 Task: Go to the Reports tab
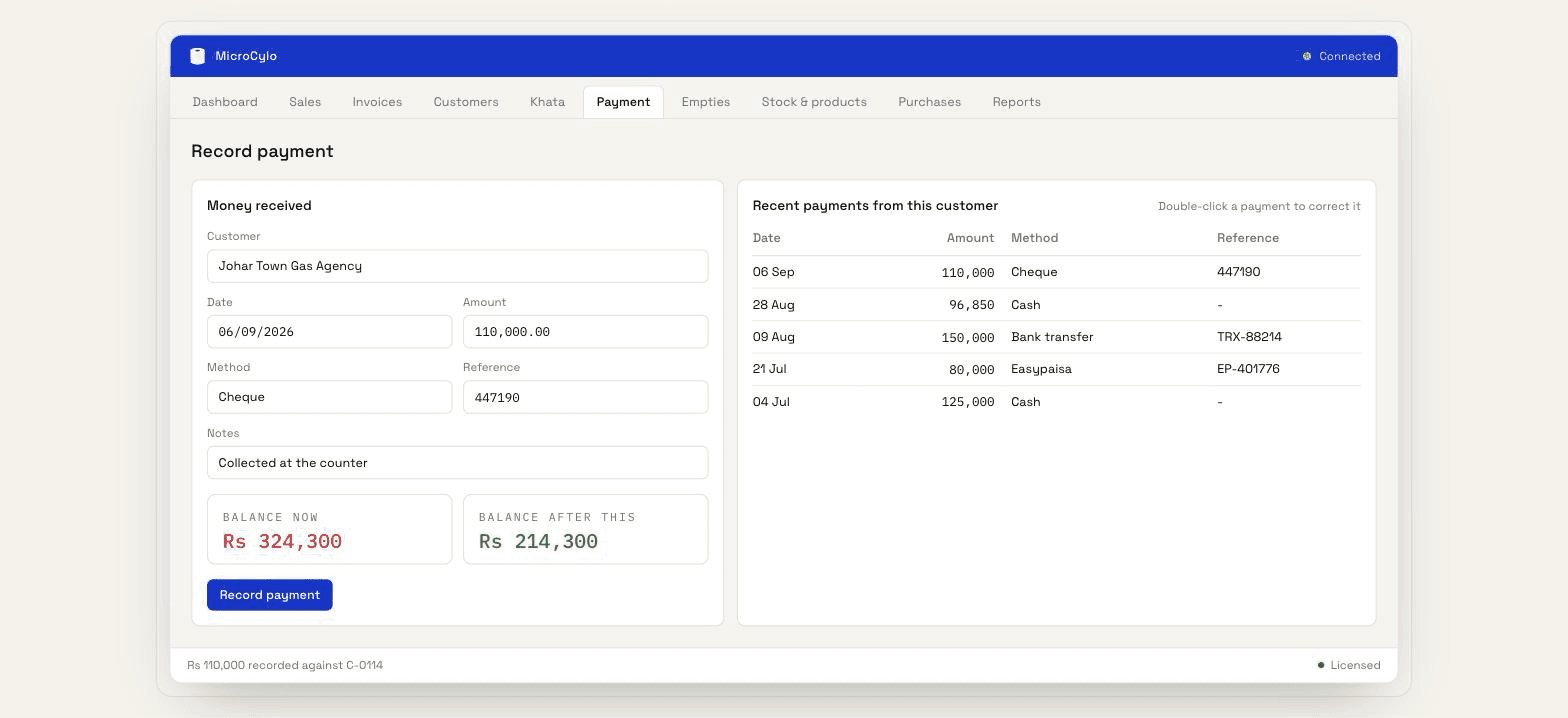pyautogui.click(x=1016, y=102)
